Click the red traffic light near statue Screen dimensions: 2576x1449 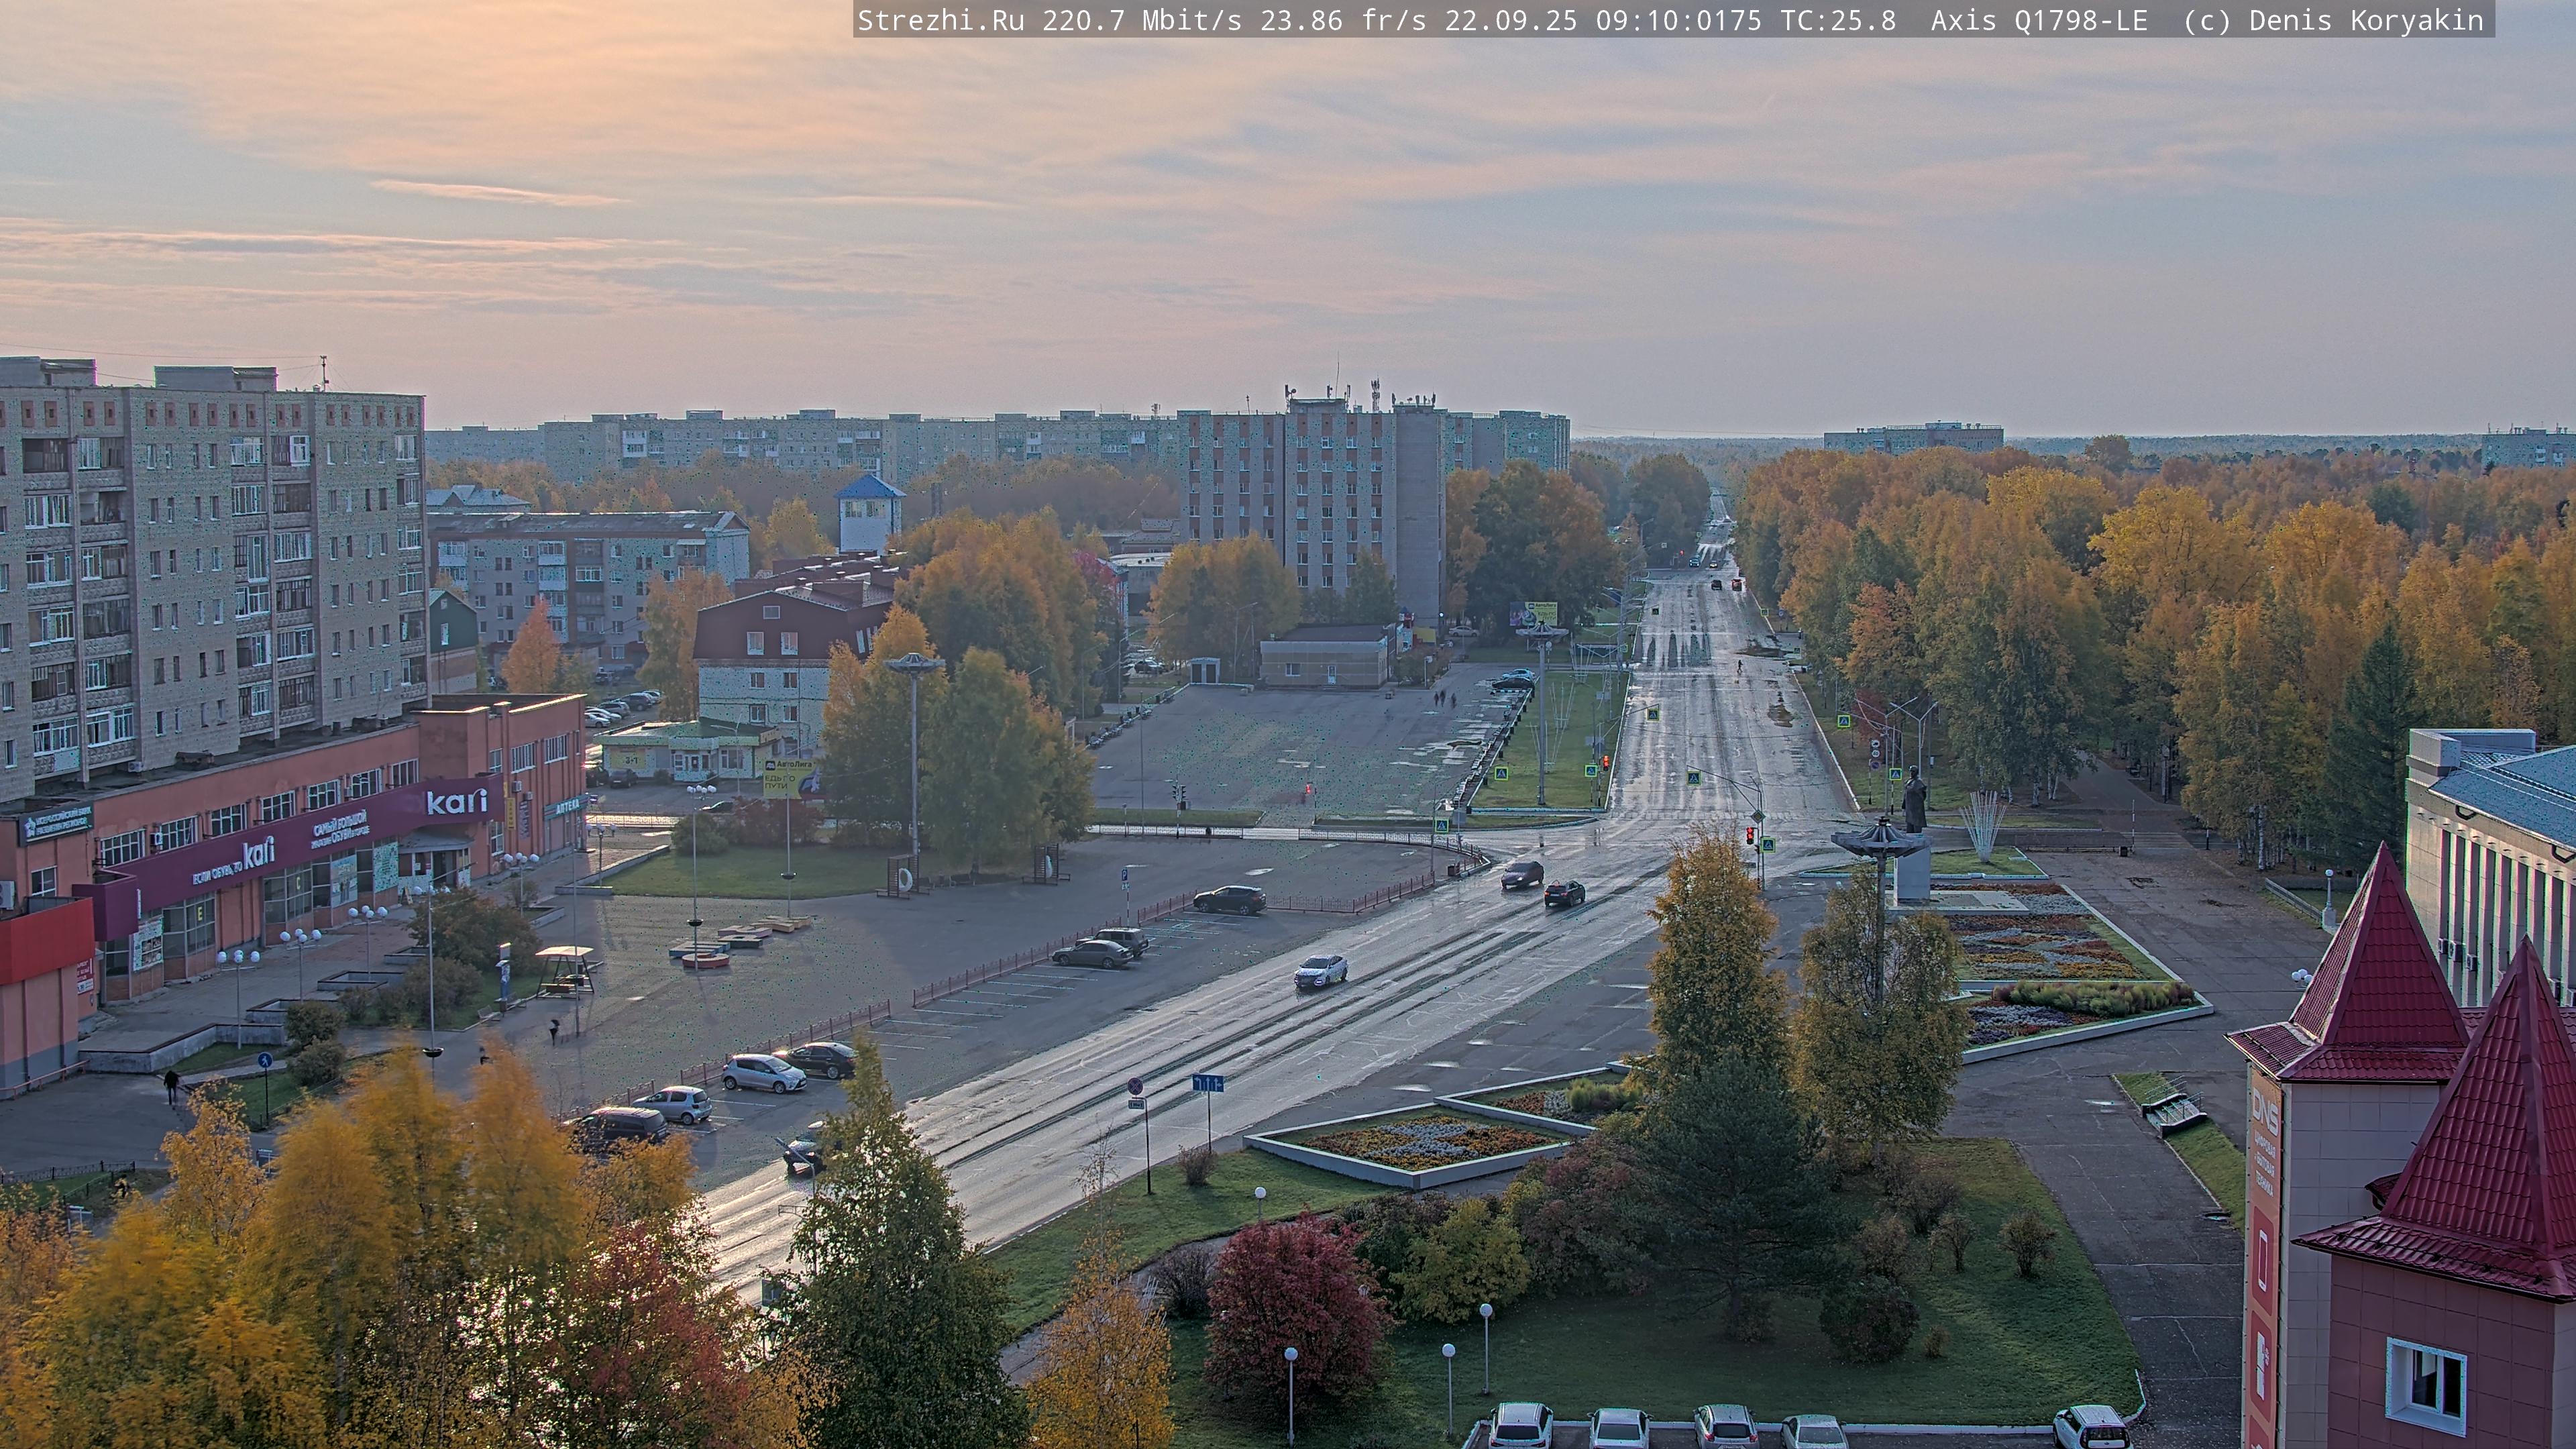[x=1749, y=835]
